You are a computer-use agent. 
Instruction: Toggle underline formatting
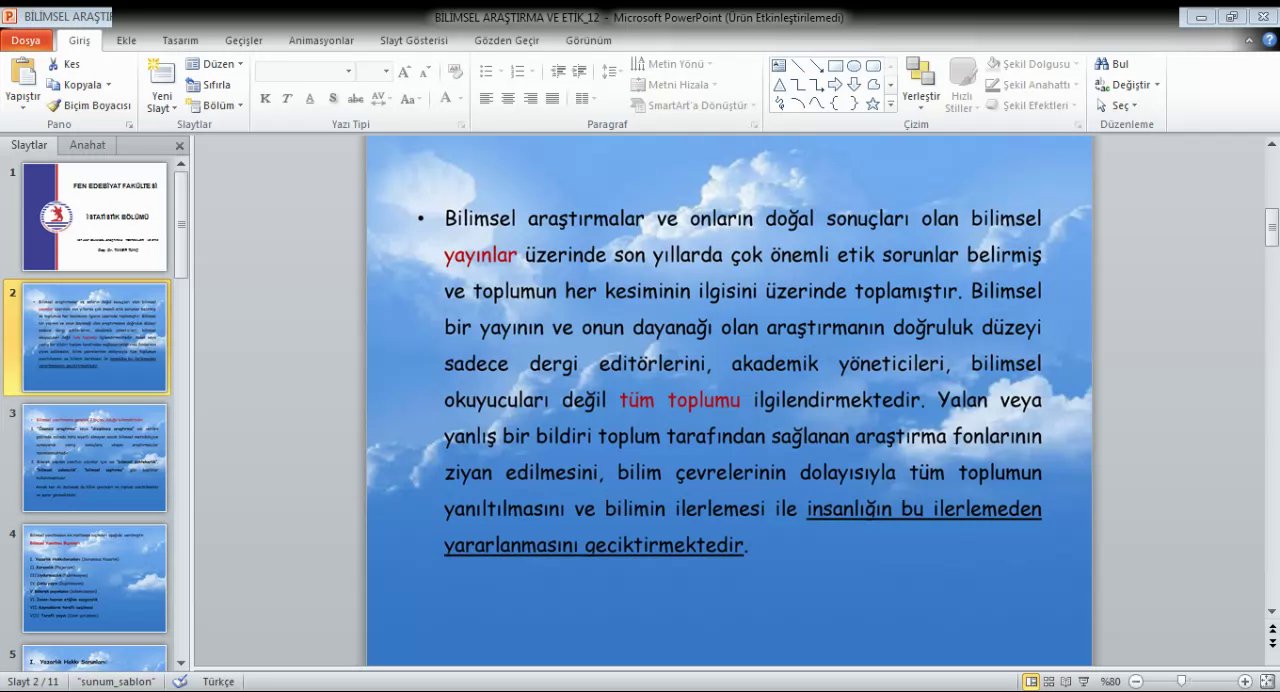[309, 98]
